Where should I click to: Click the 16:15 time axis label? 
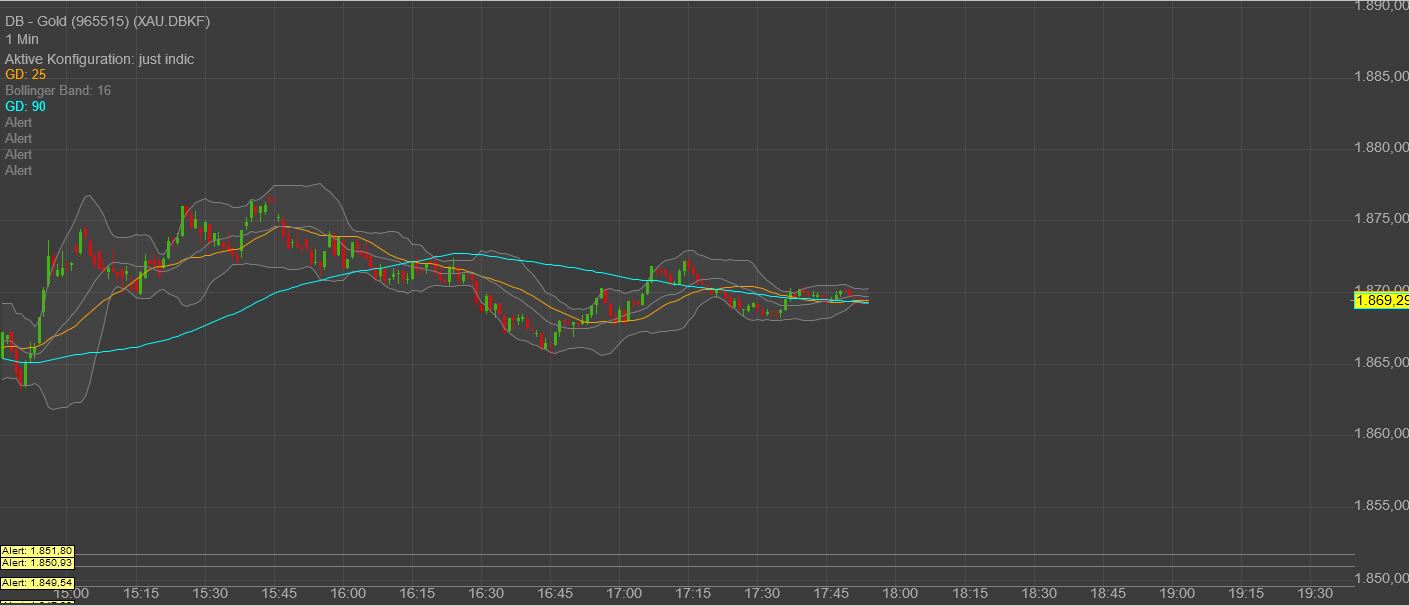pos(417,594)
